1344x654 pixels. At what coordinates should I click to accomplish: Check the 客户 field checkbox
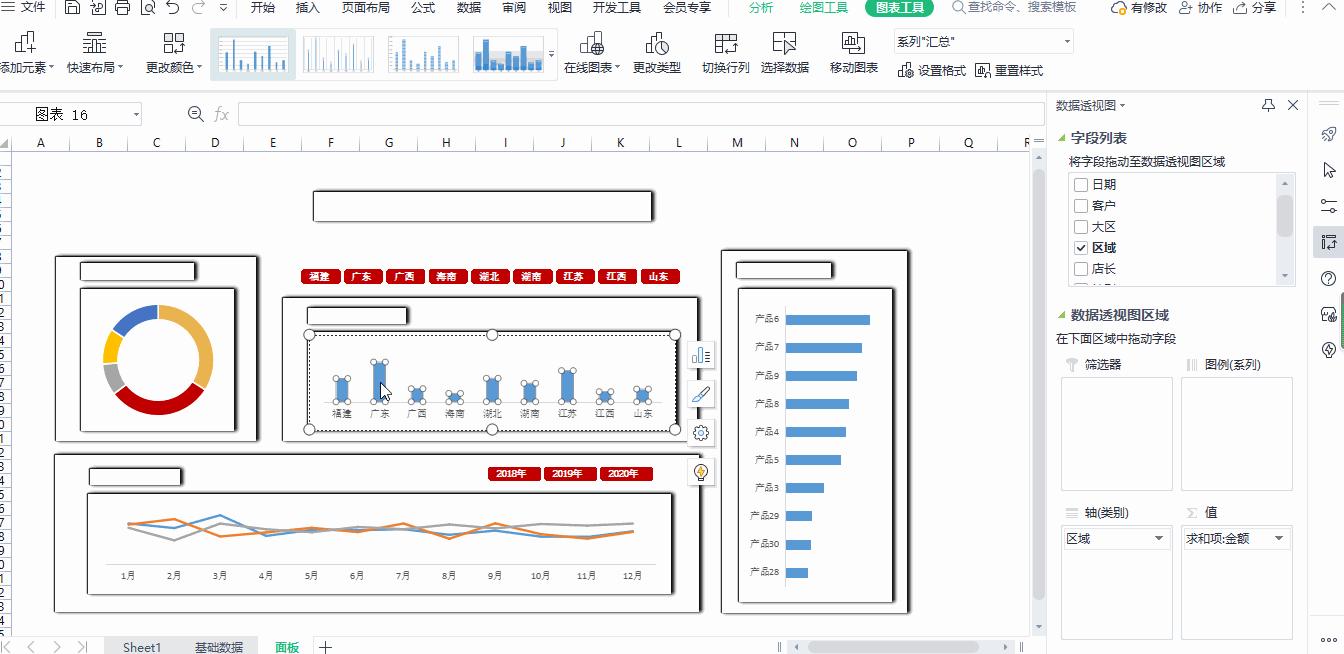pyautogui.click(x=1080, y=205)
